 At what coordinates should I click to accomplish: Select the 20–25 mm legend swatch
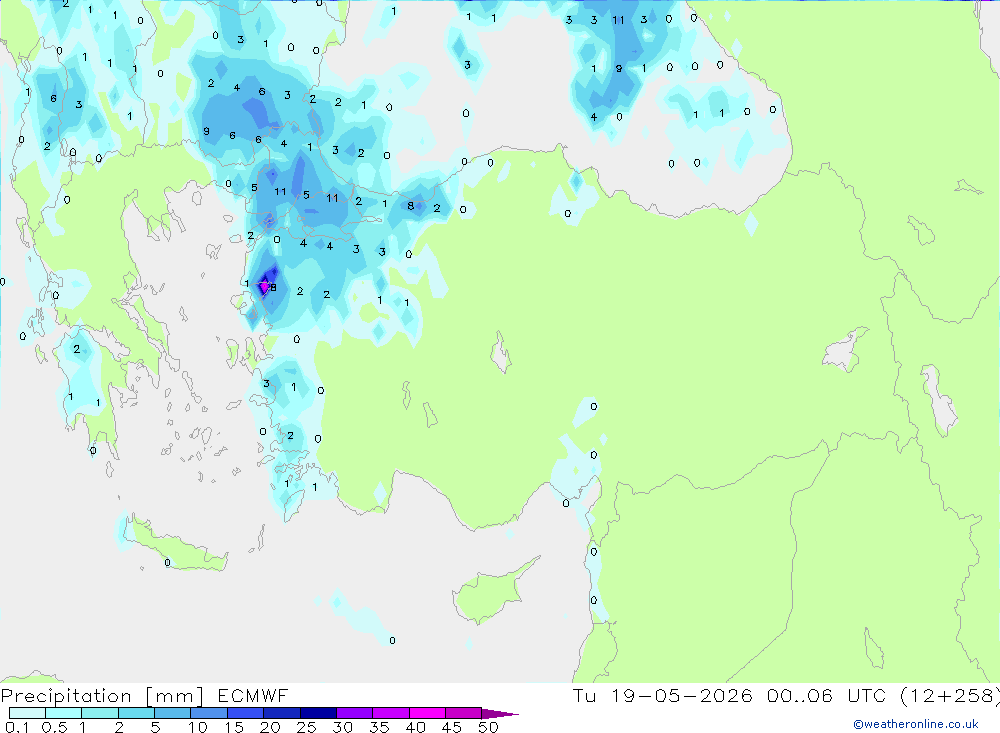click(282, 713)
